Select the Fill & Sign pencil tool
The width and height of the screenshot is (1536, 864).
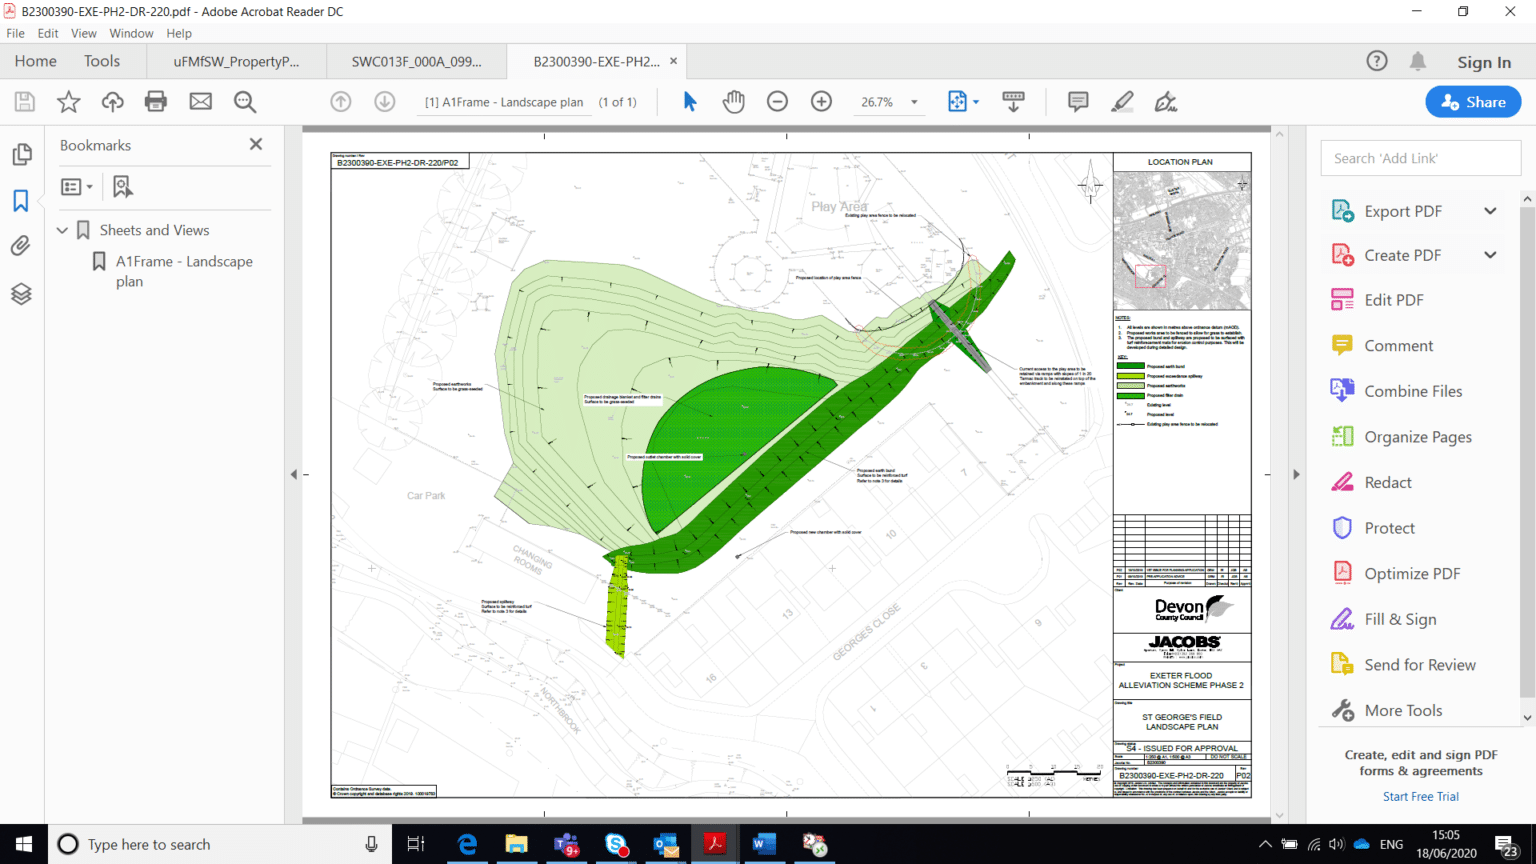(x=1122, y=101)
